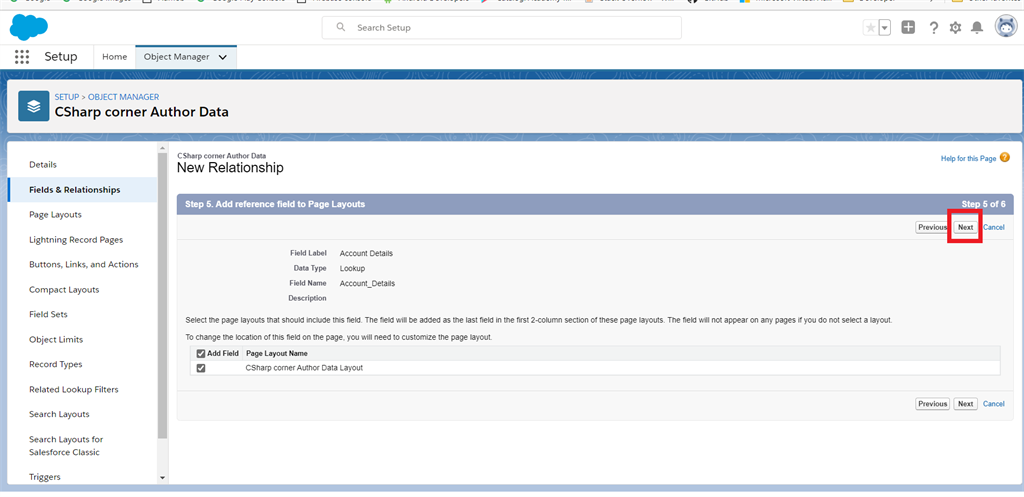Screen dimensions: 1024x497
Task: Click the bottom Next button
Action: (x=965, y=404)
